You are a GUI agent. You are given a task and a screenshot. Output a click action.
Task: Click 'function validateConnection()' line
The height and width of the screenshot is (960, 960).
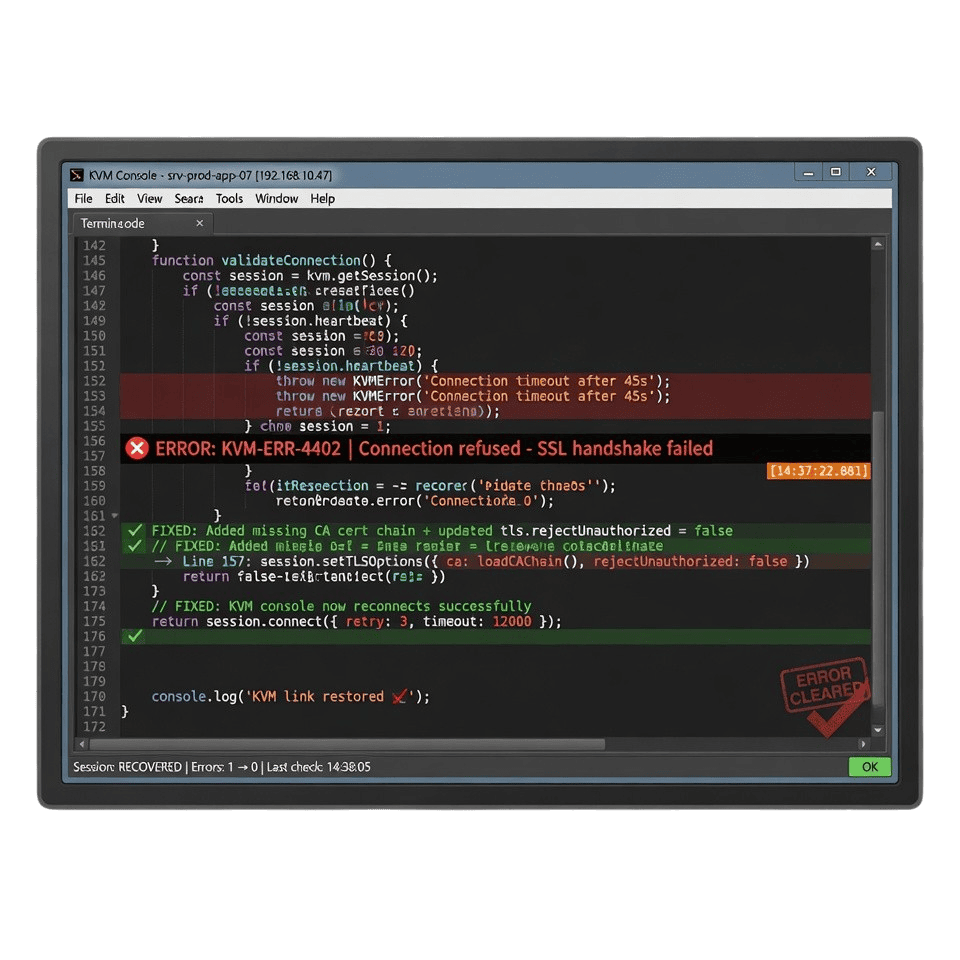click(x=272, y=260)
